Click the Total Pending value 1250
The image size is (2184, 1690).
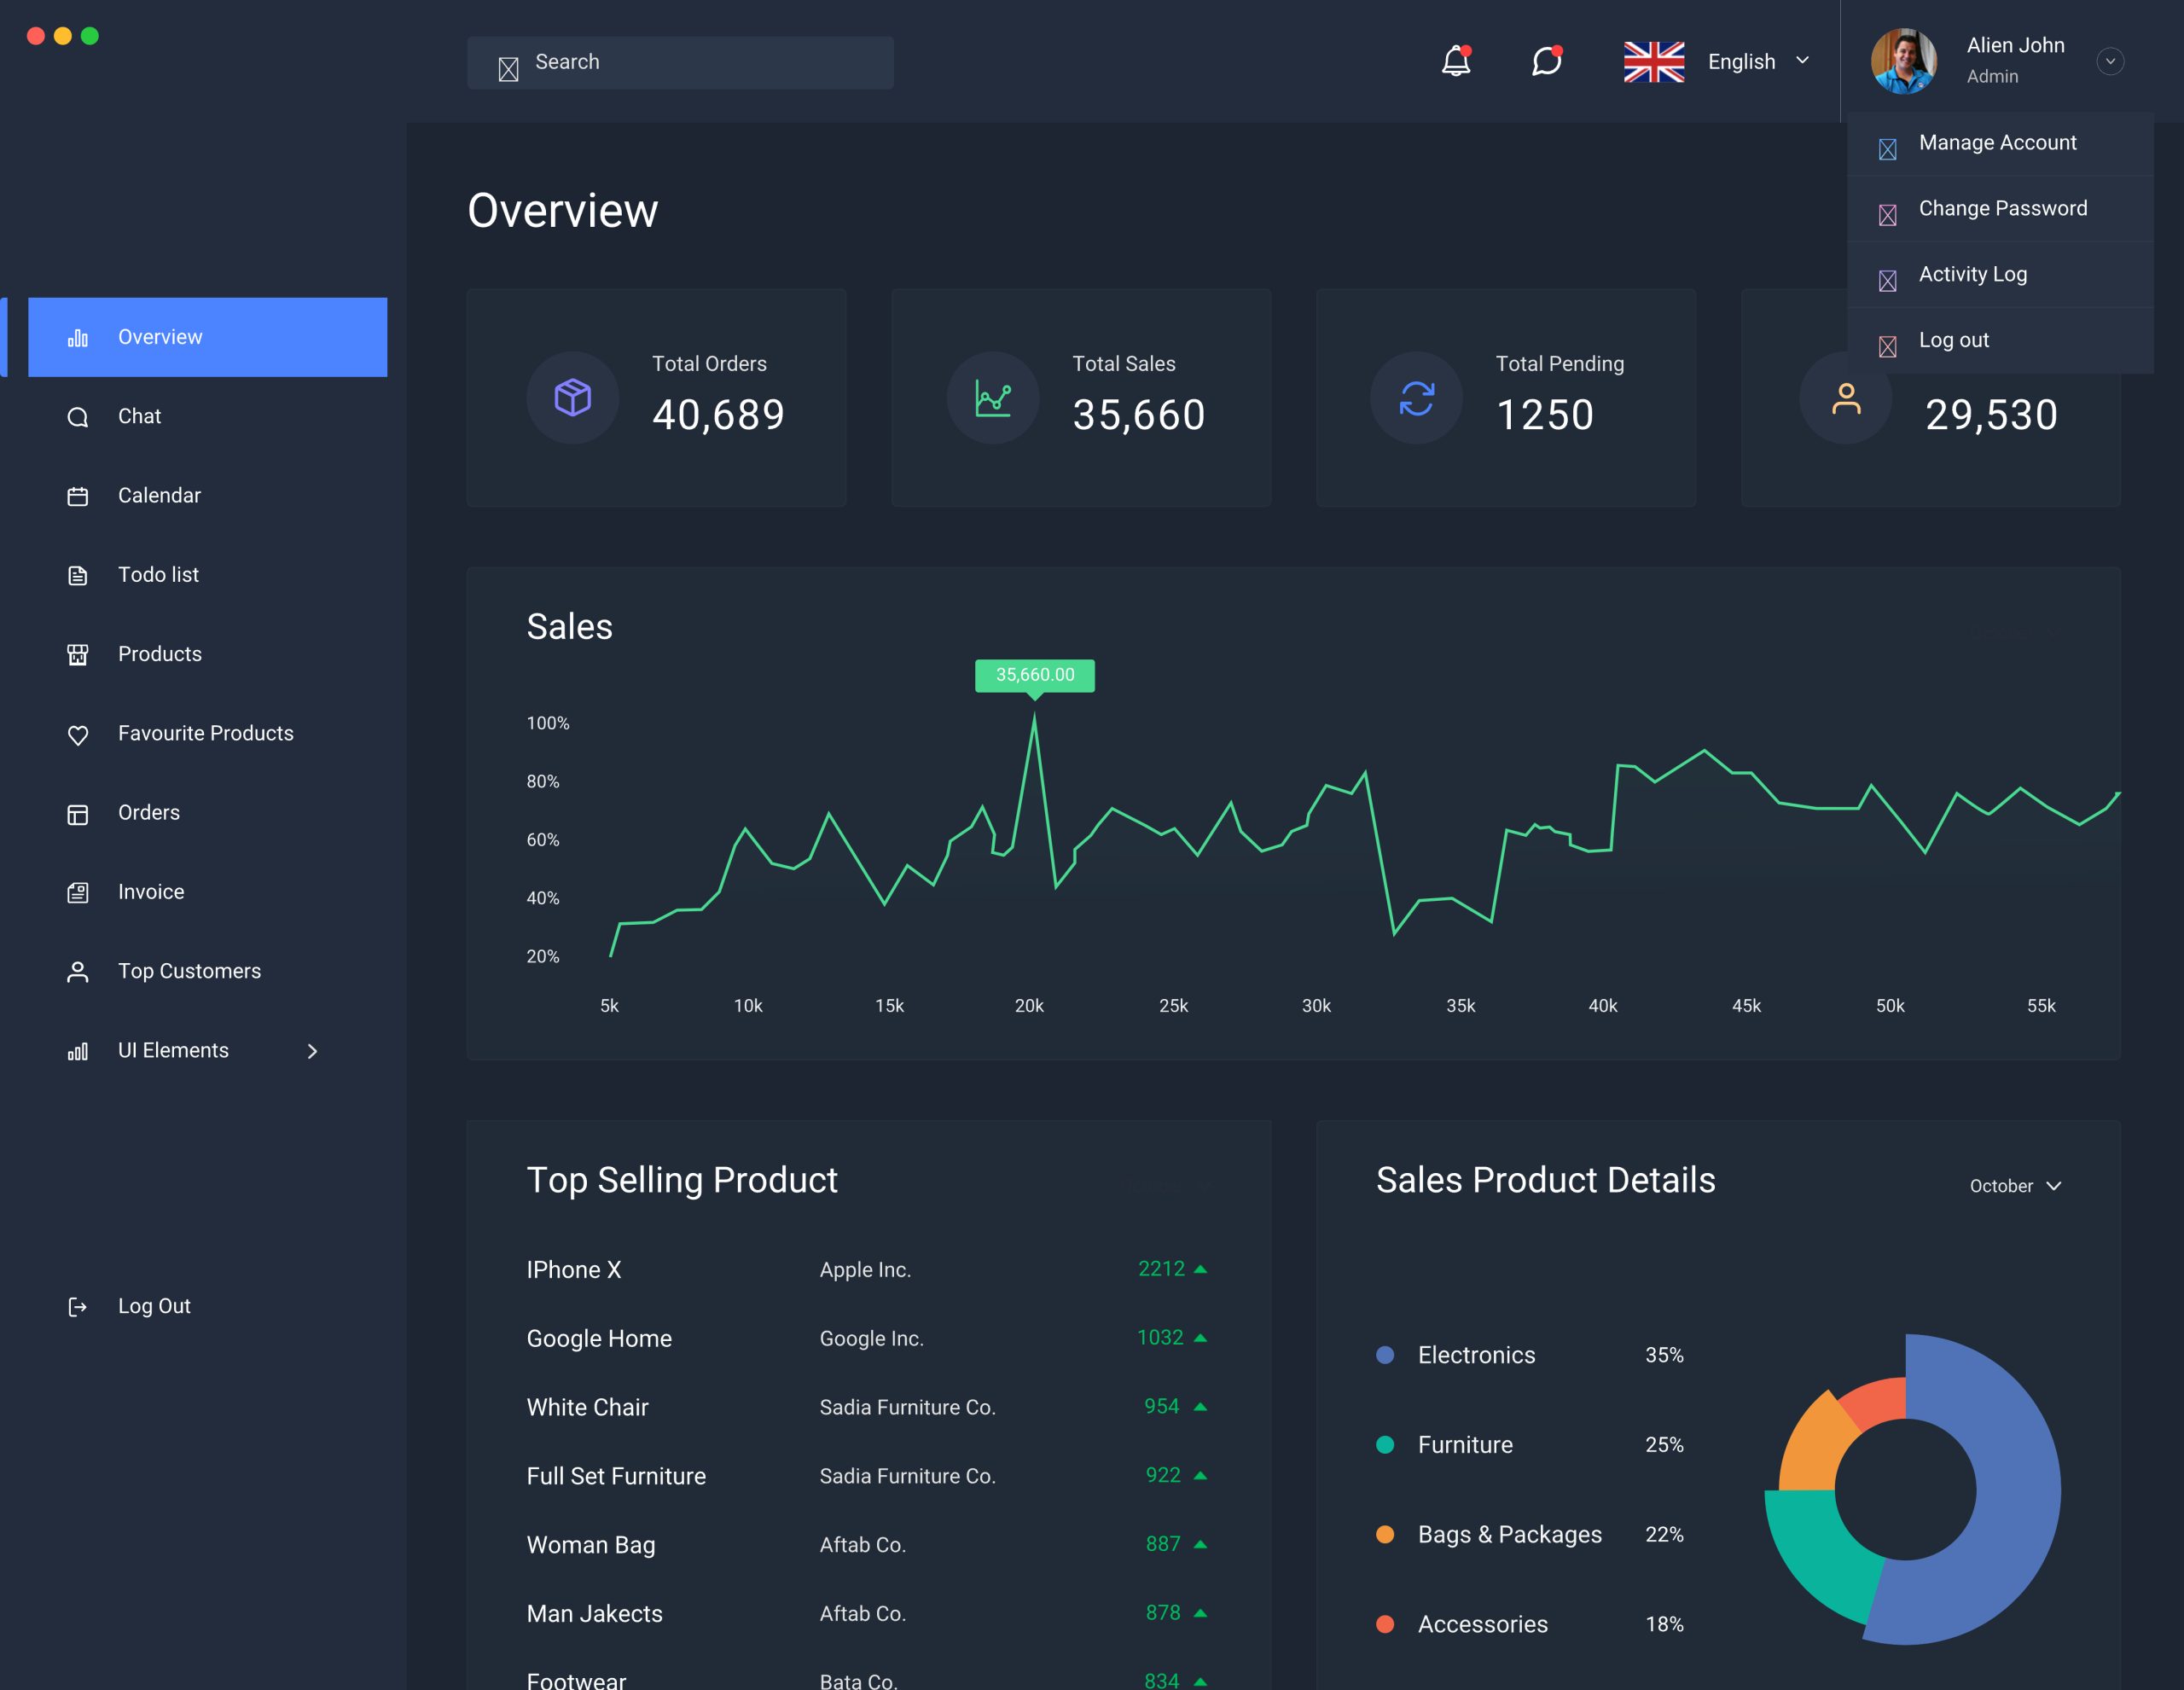[x=1544, y=415]
